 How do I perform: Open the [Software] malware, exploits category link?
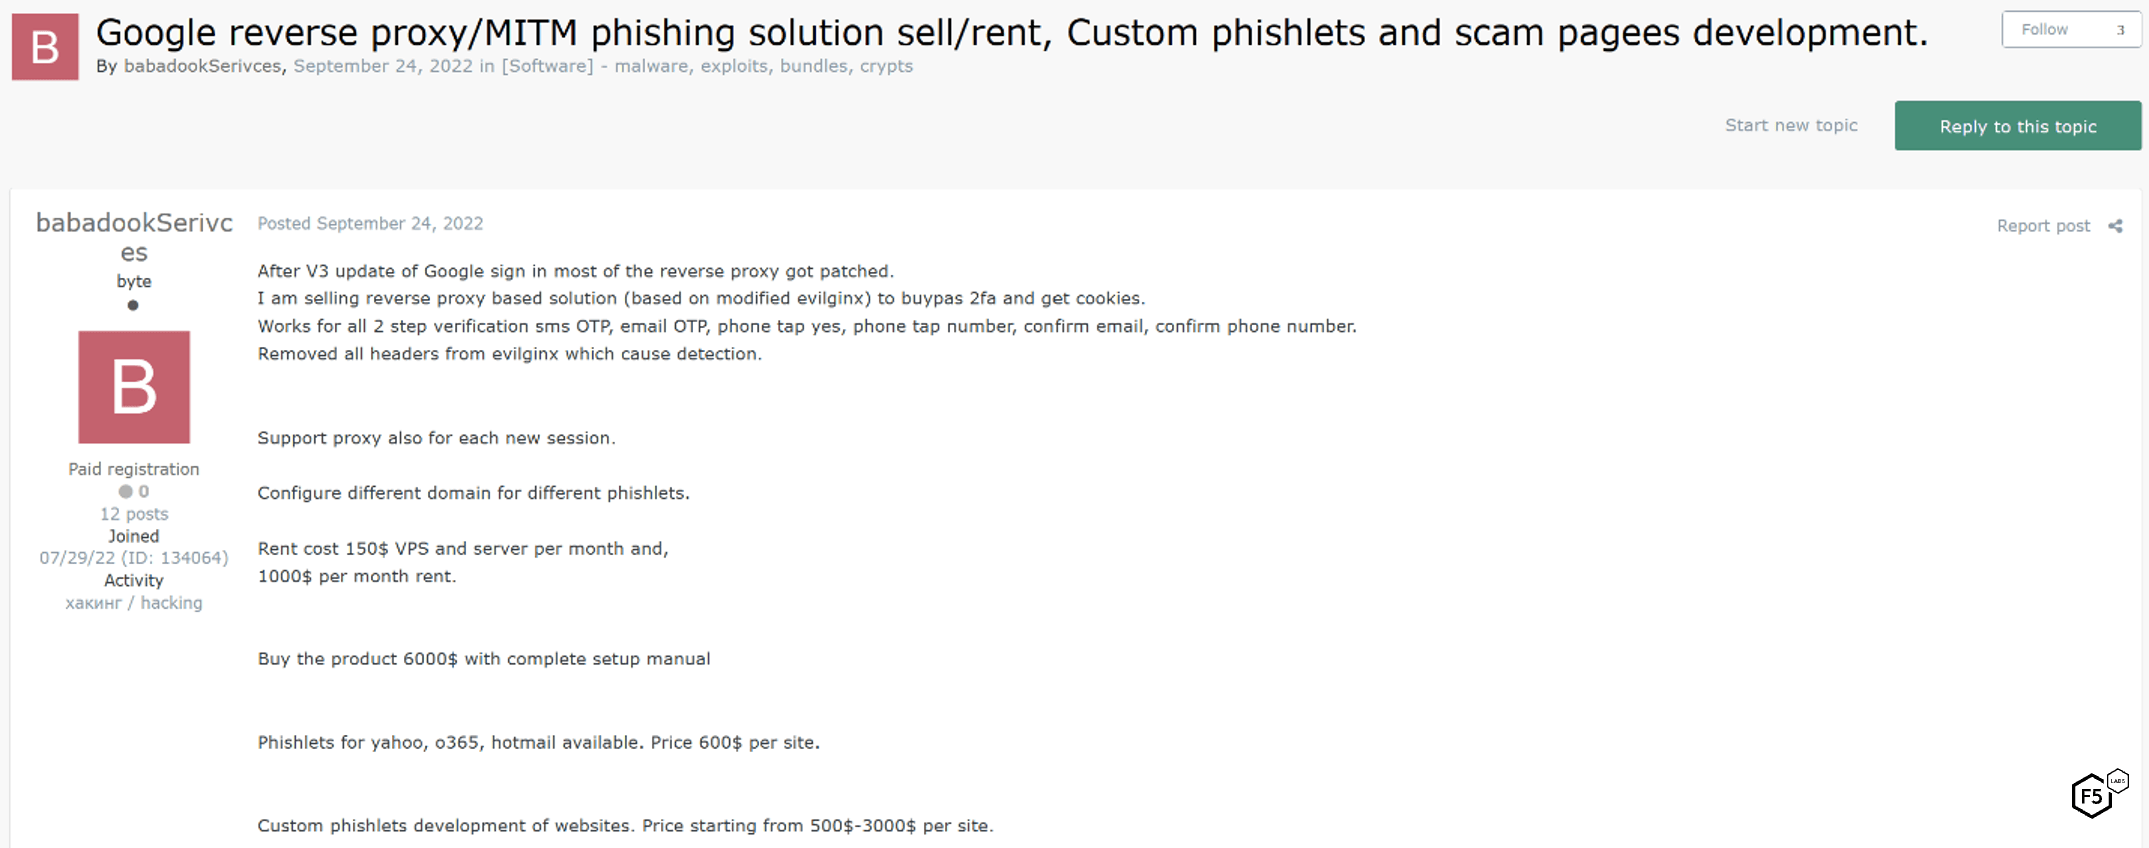[707, 66]
